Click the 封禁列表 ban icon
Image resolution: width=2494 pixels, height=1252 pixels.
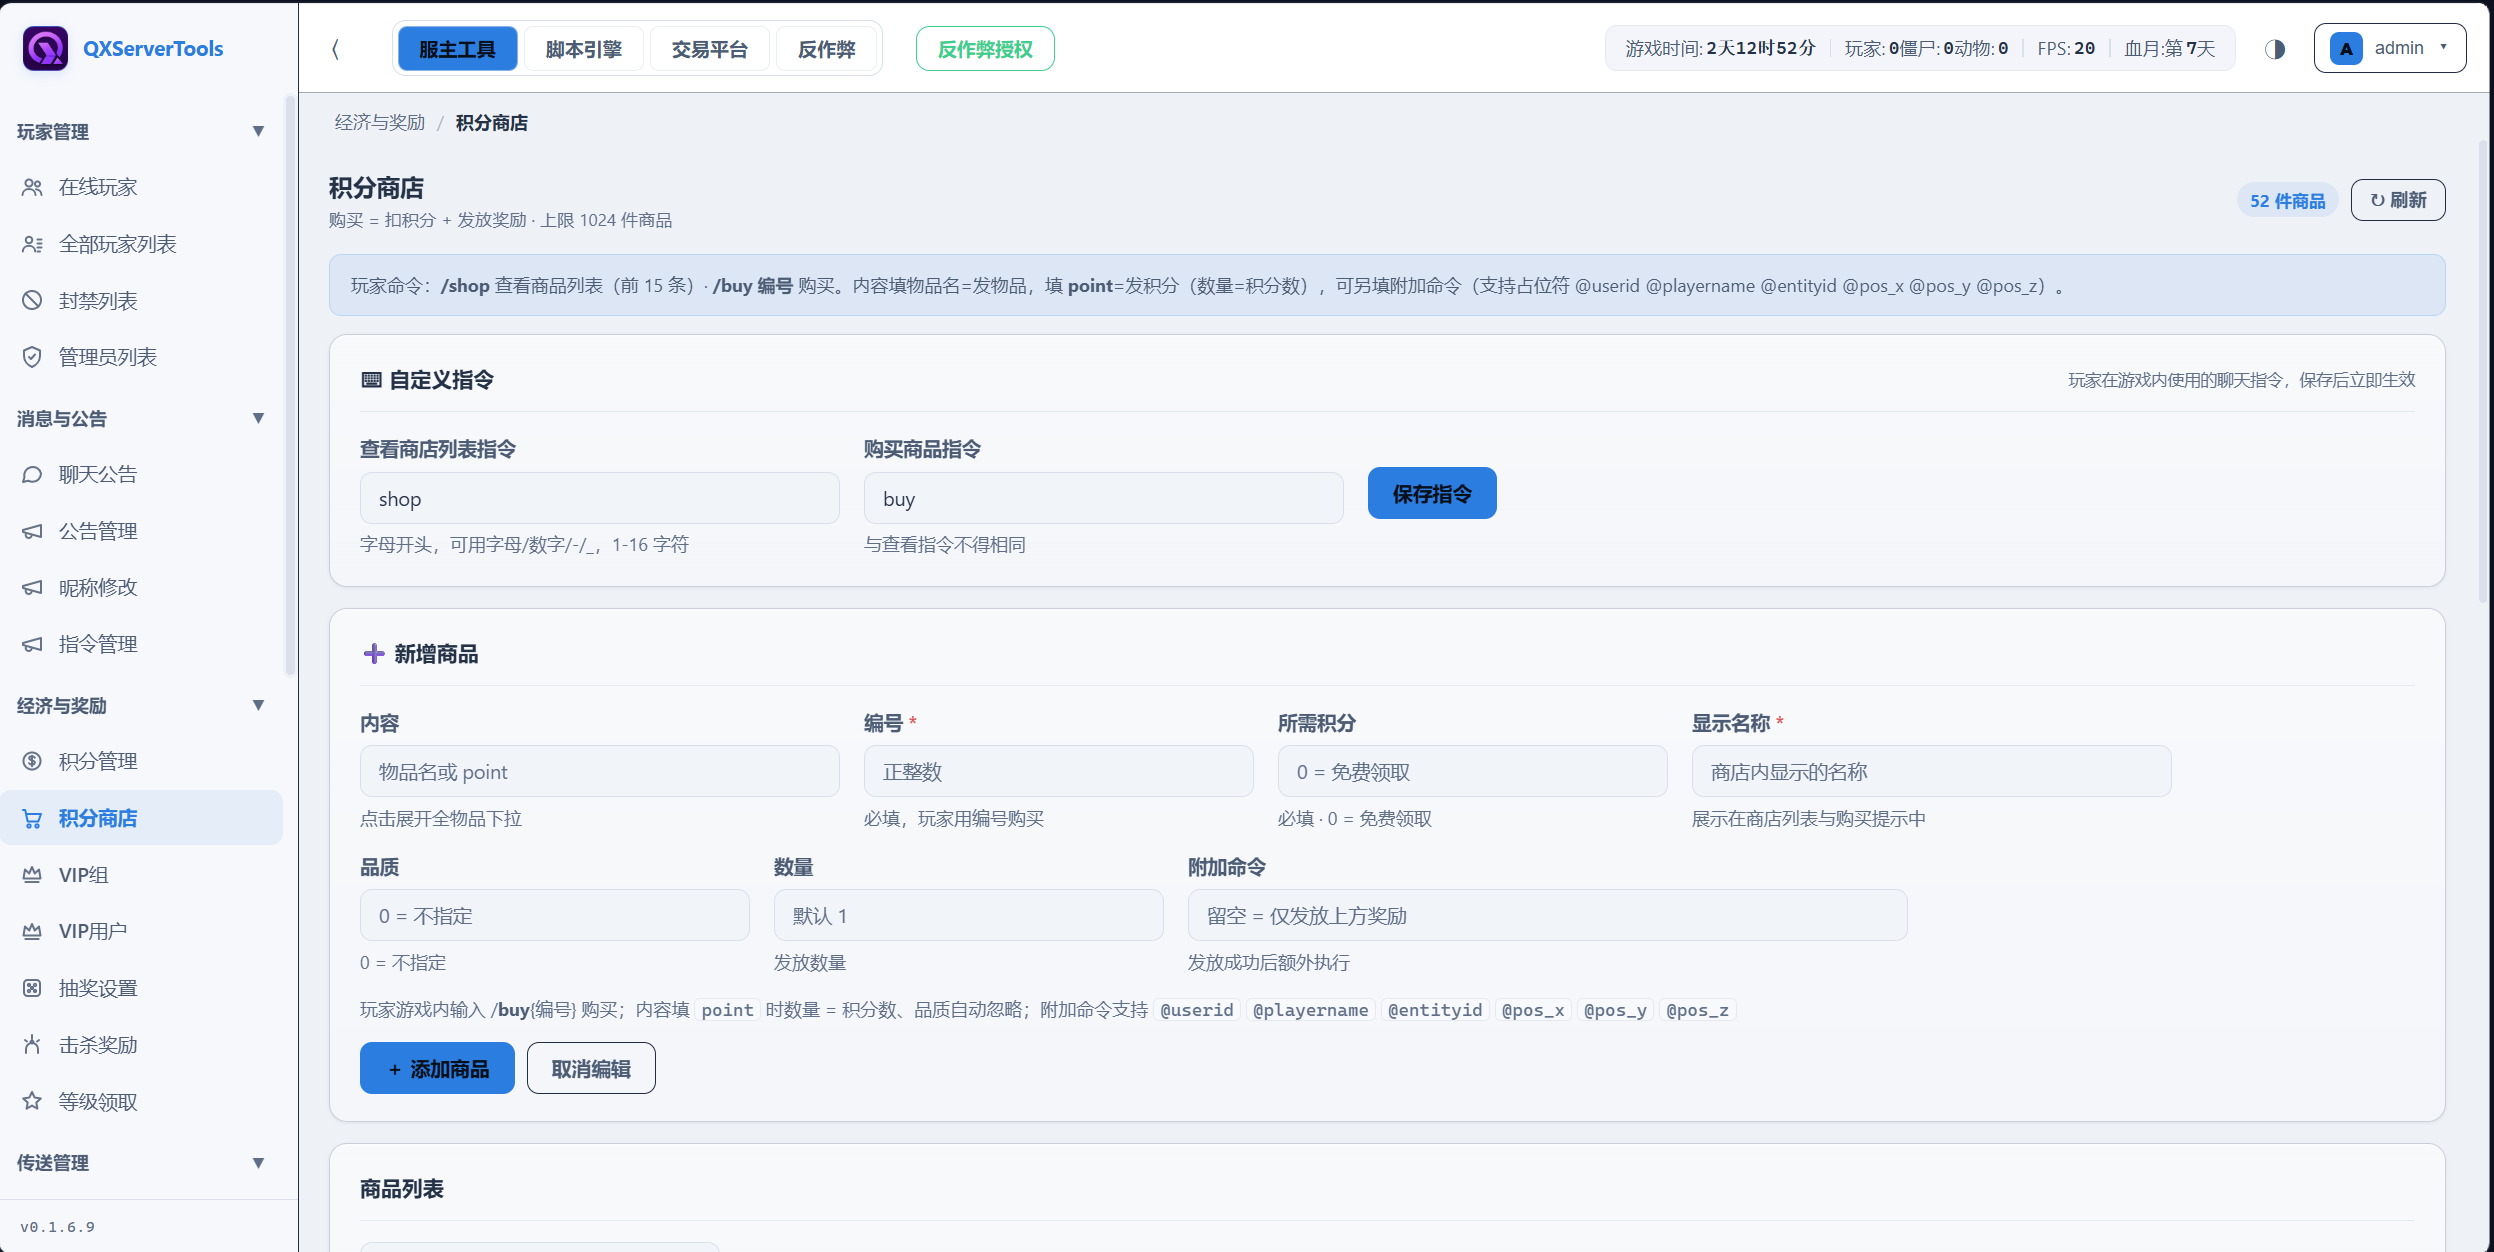(x=32, y=300)
